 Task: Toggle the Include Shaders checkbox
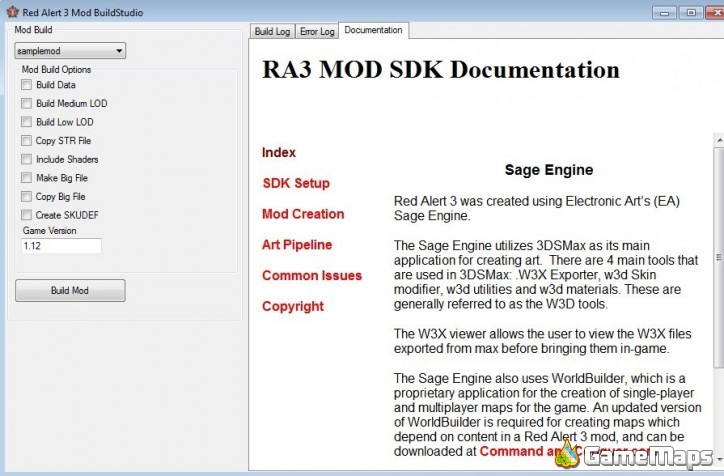(x=26, y=159)
